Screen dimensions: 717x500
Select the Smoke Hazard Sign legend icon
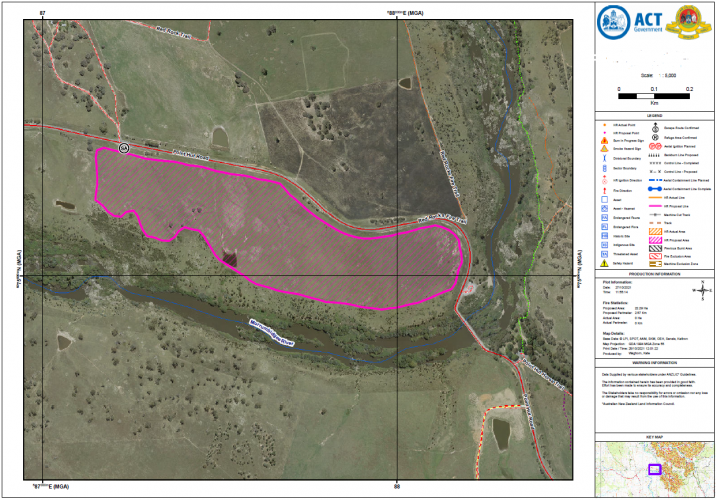(604, 149)
